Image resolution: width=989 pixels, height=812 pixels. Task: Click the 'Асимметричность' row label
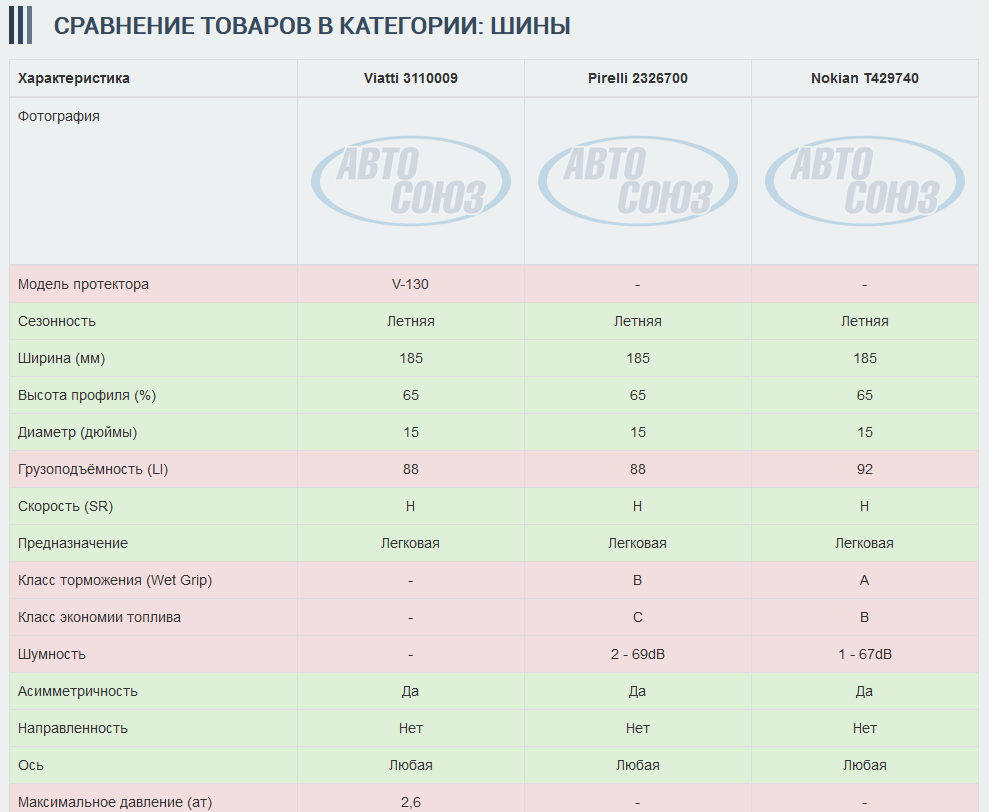tap(78, 691)
